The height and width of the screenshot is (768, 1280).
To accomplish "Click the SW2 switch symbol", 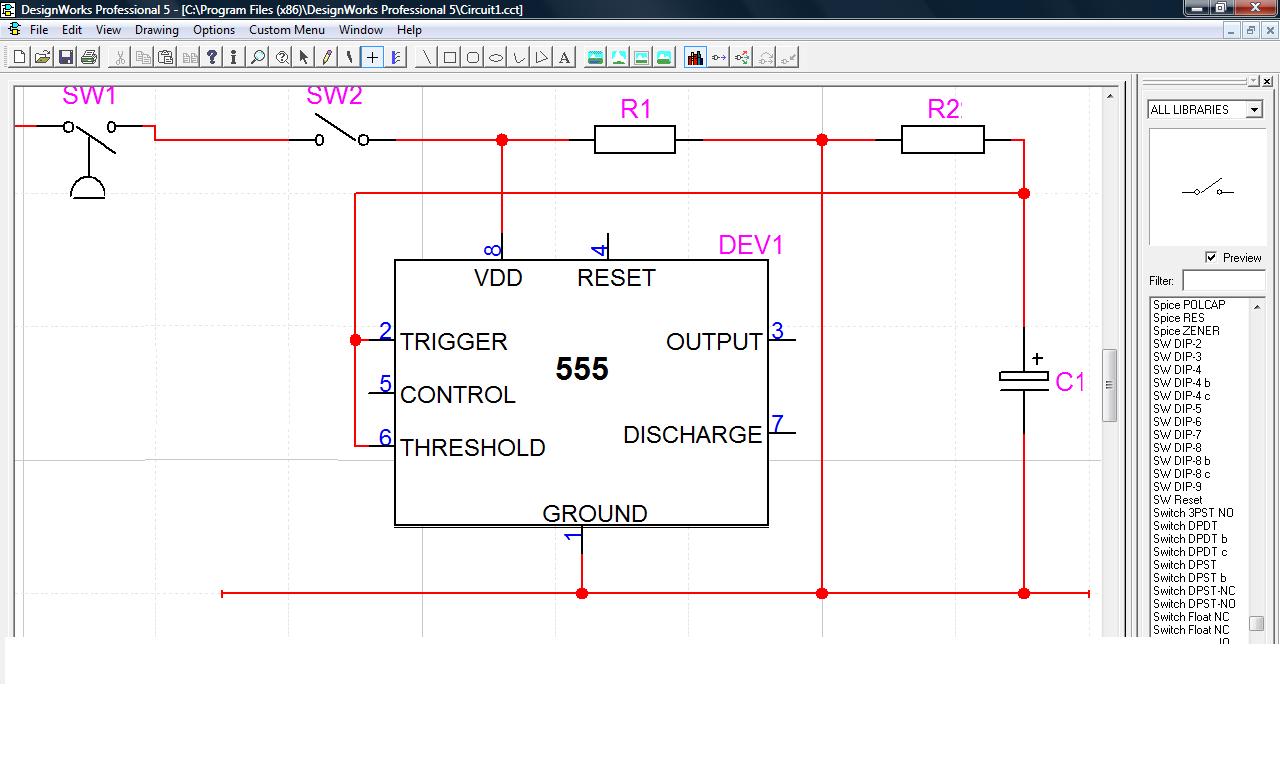I will tap(341, 131).
